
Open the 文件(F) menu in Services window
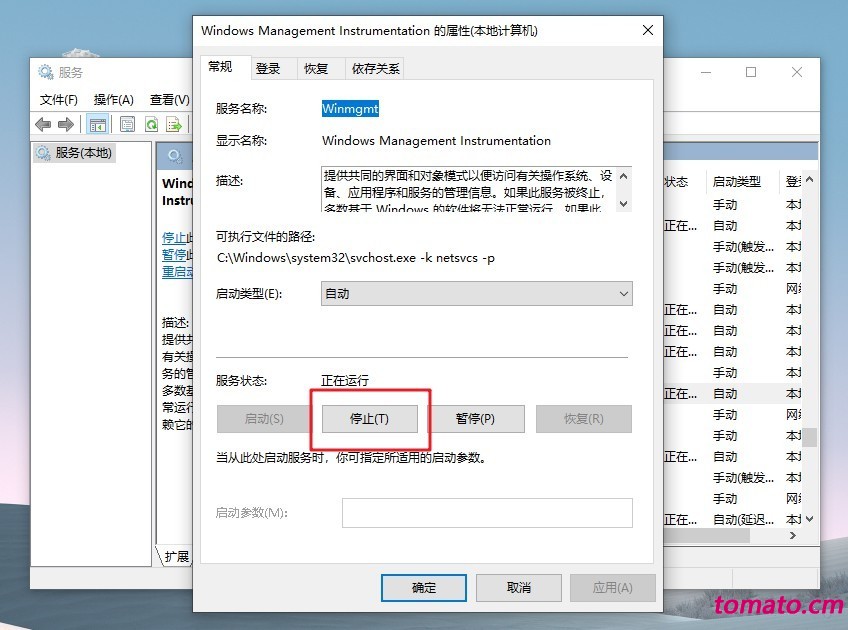58,100
